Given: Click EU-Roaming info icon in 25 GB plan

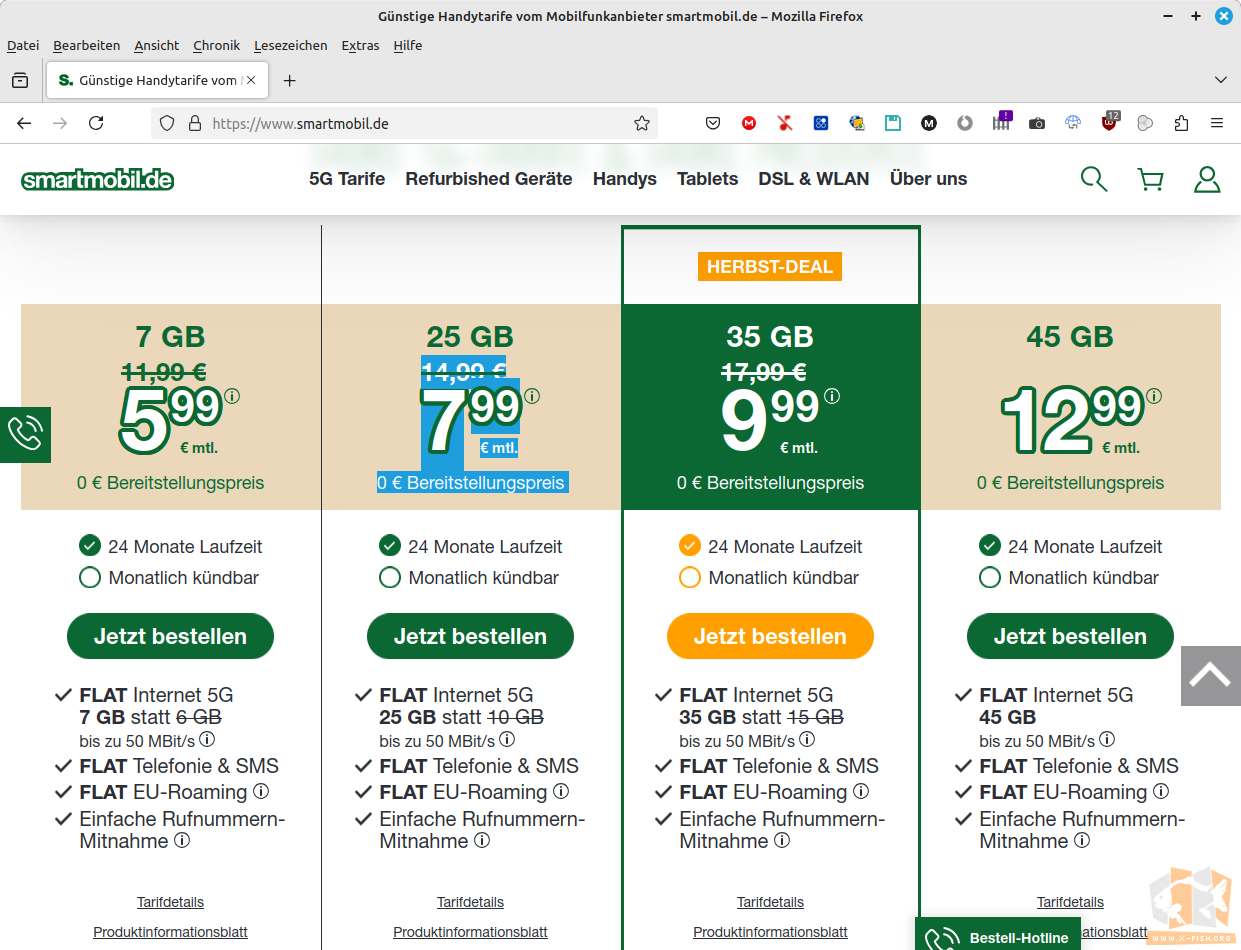Looking at the screenshot, I should [561, 791].
